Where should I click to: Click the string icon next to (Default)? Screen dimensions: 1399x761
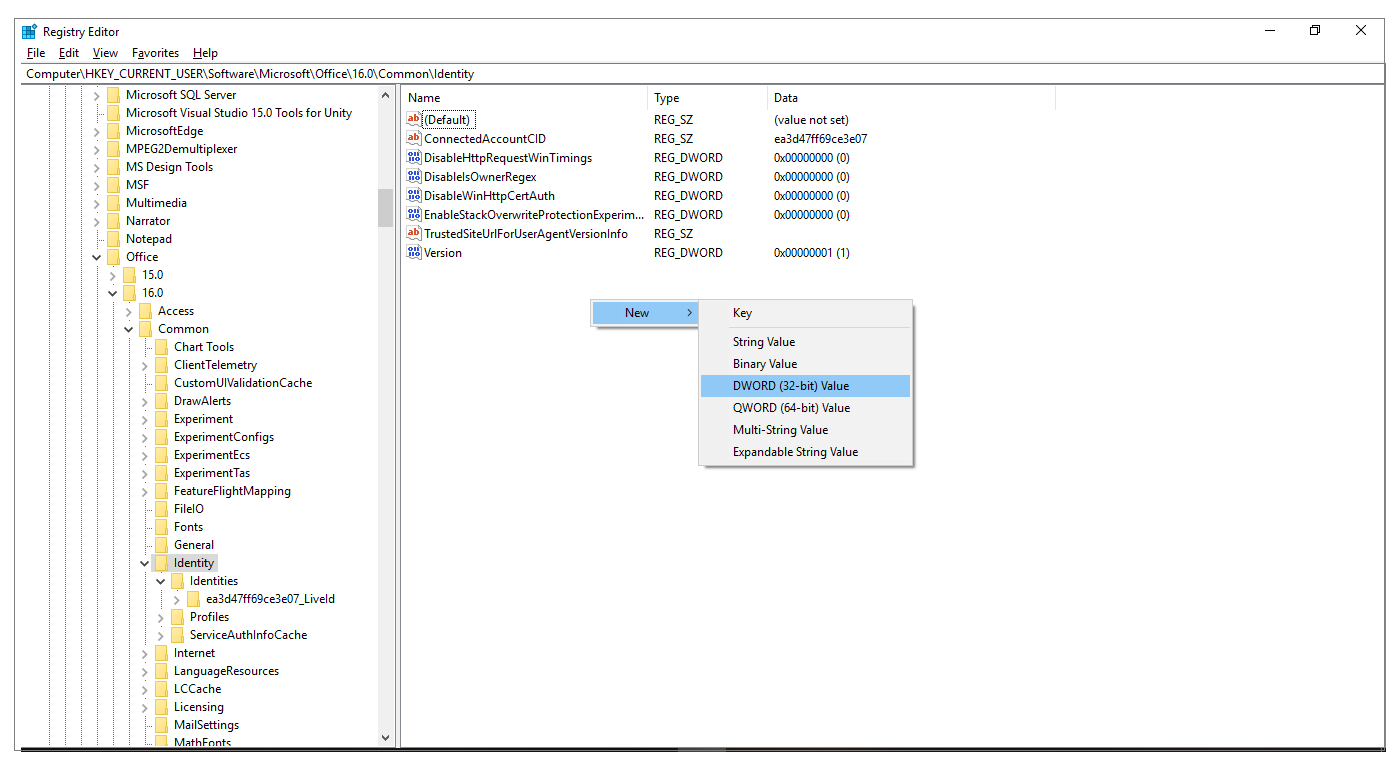point(414,119)
